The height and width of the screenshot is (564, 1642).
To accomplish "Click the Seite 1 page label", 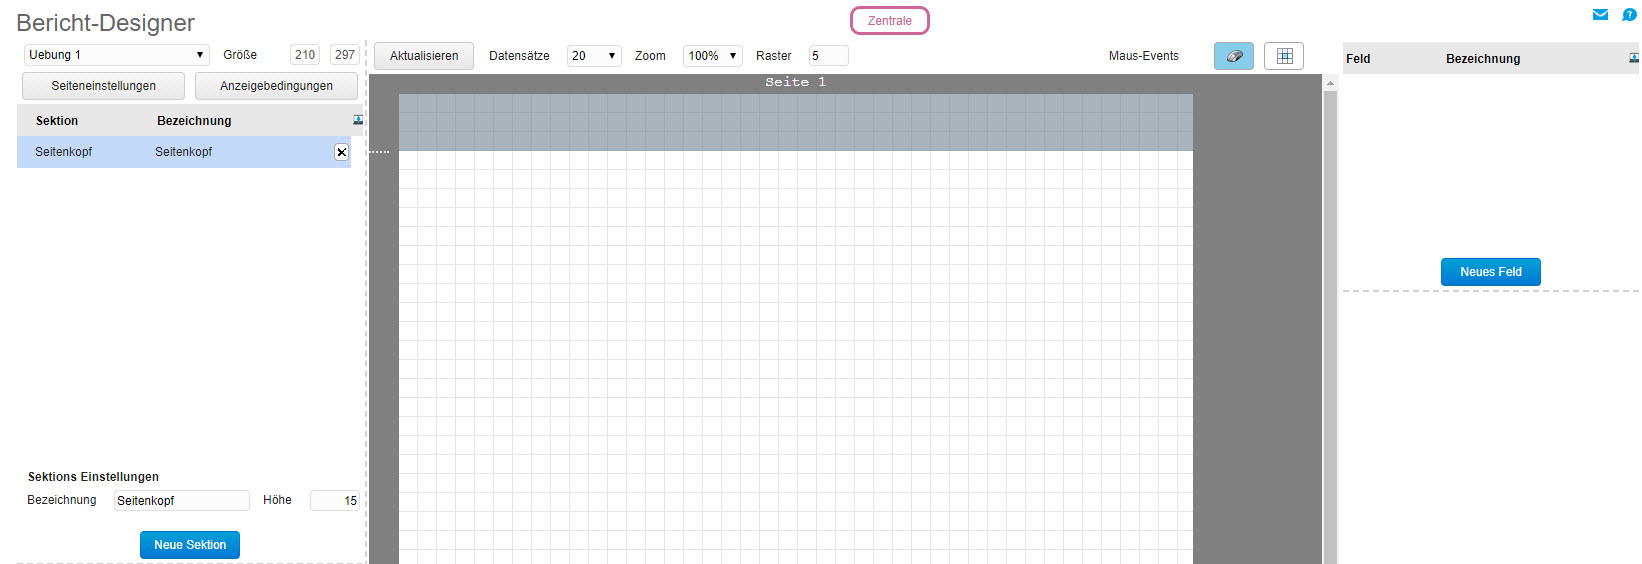I will tap(796, 82).
